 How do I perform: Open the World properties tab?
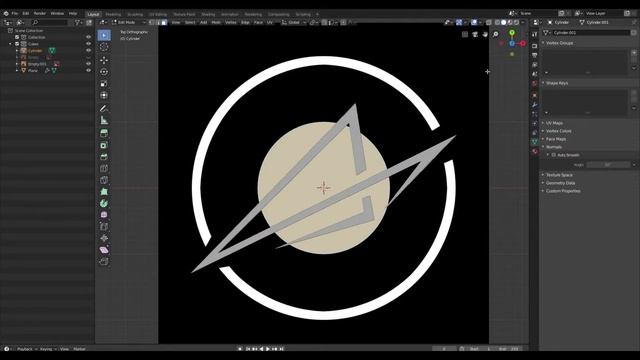(535, 83)
